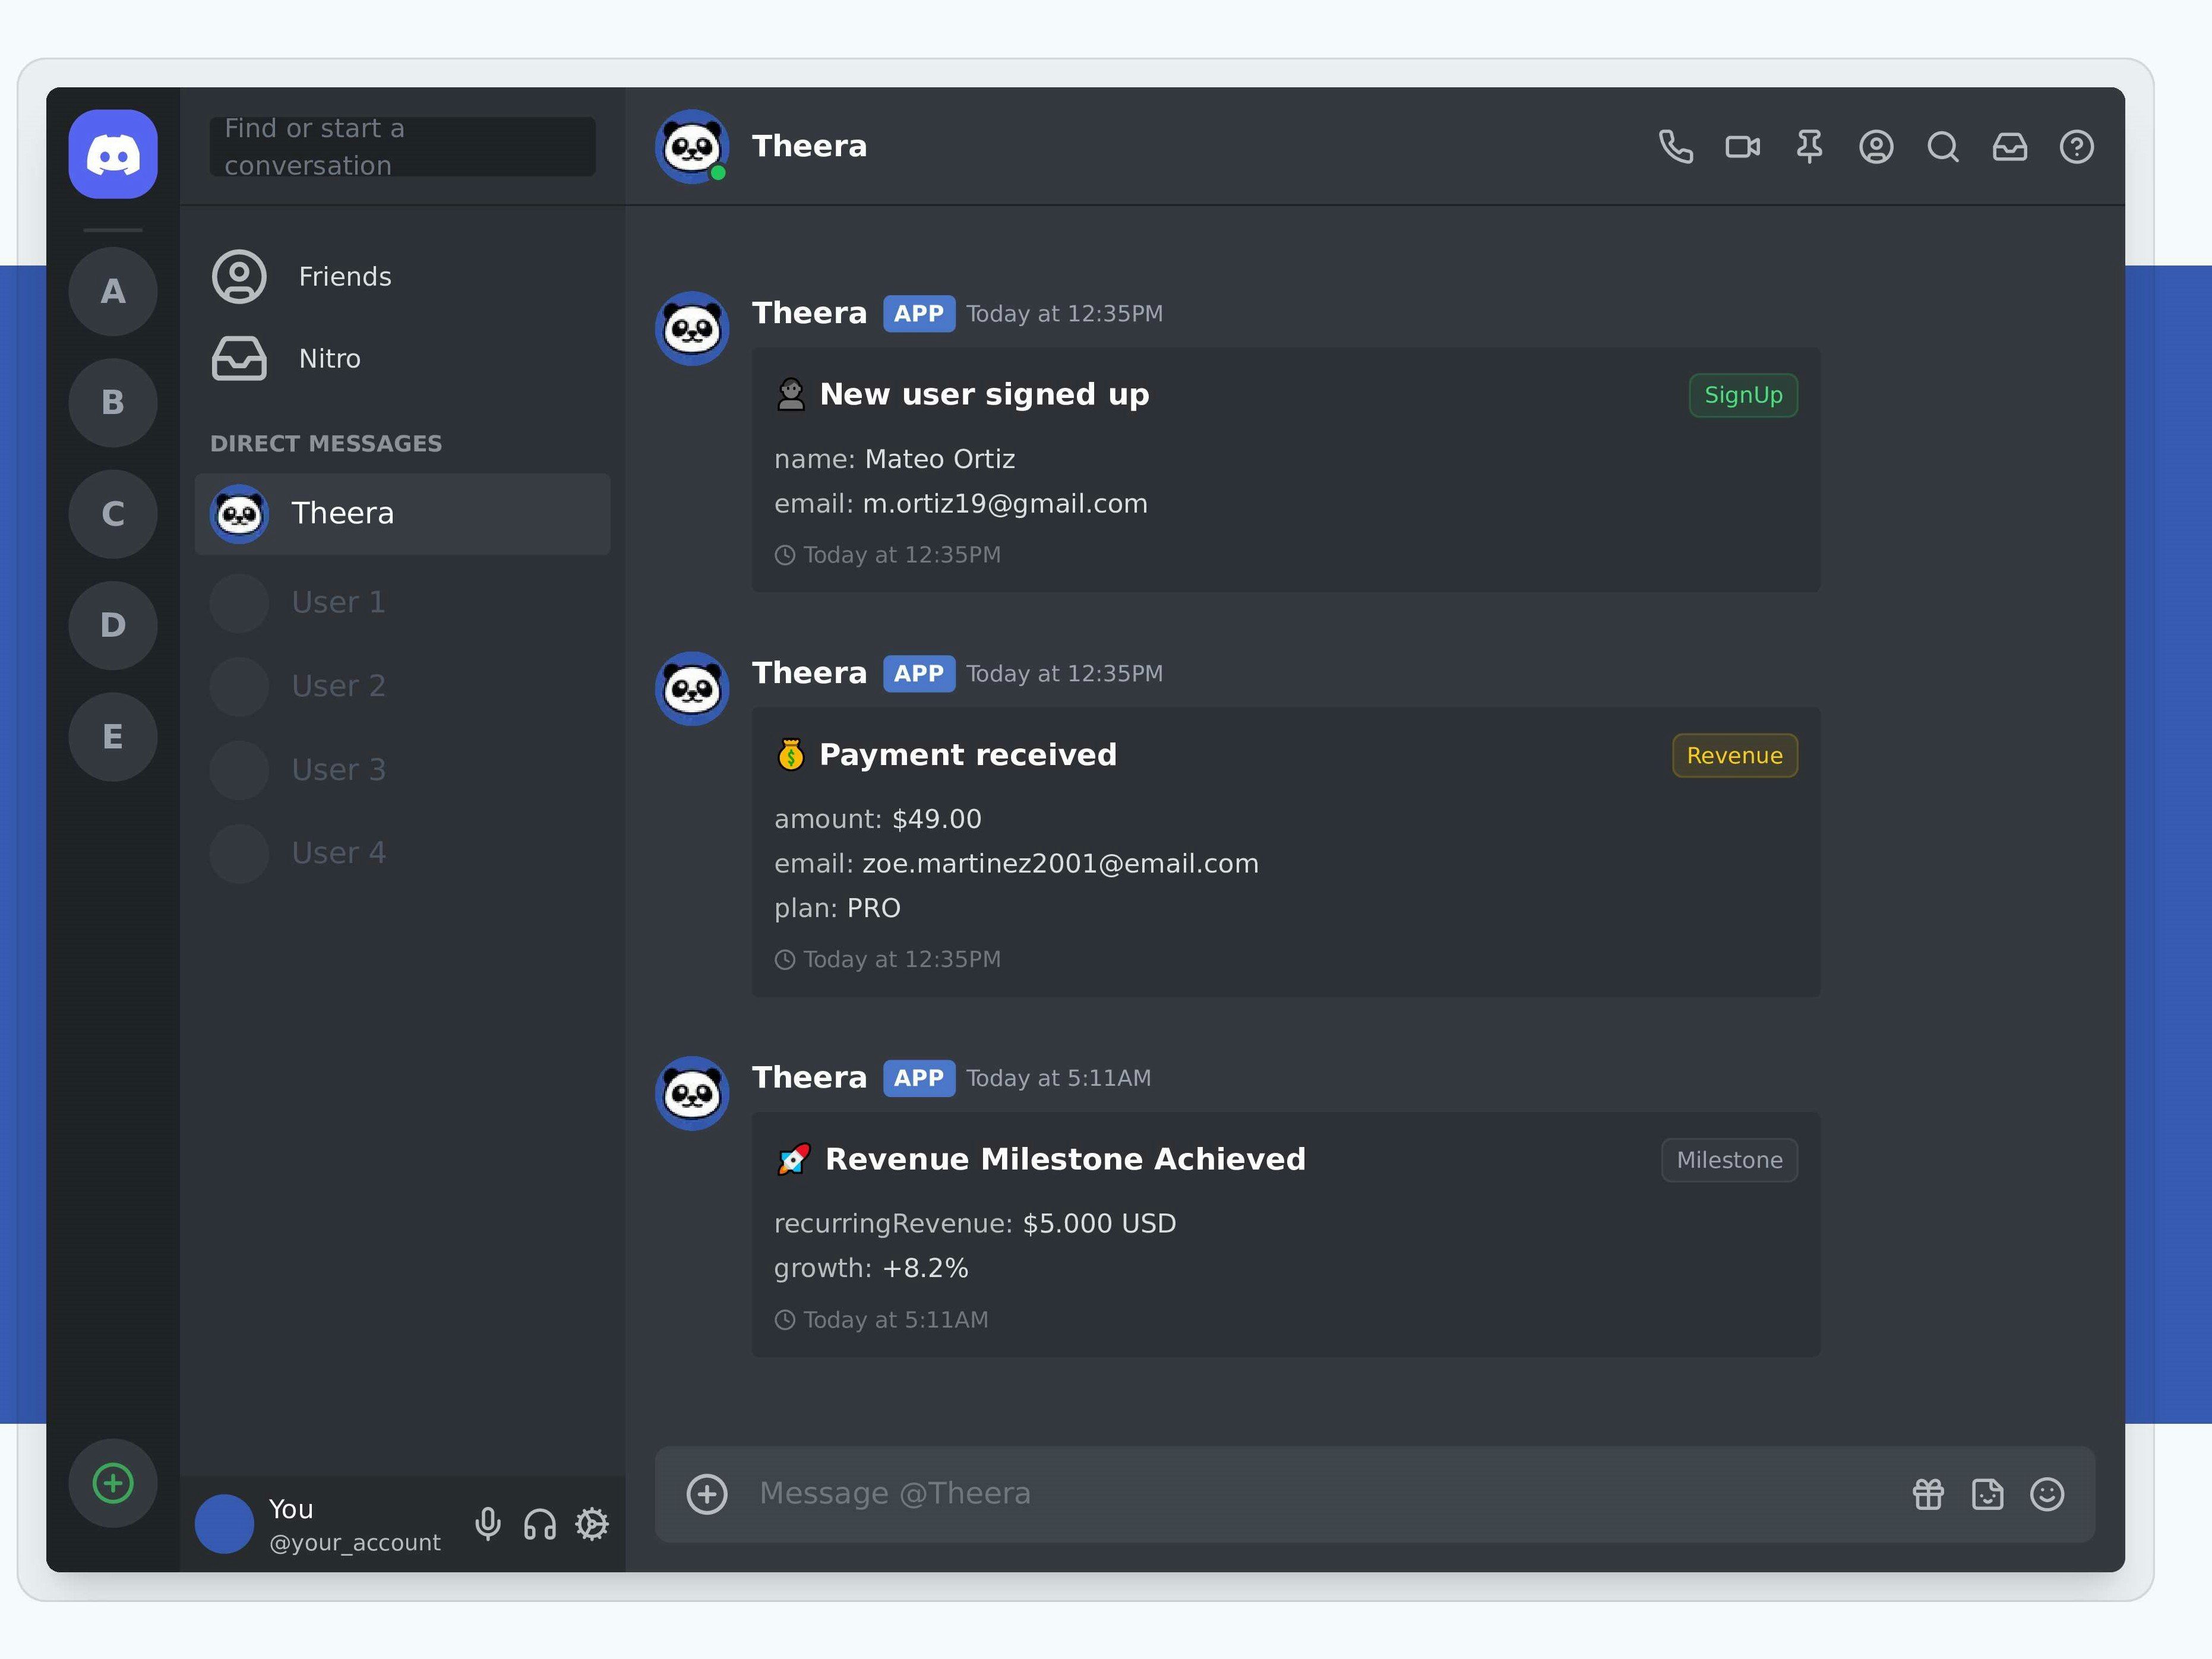Click Theera avatar beside payment message
This screenshot has width=2212, height=1659.
pos(692,689)
